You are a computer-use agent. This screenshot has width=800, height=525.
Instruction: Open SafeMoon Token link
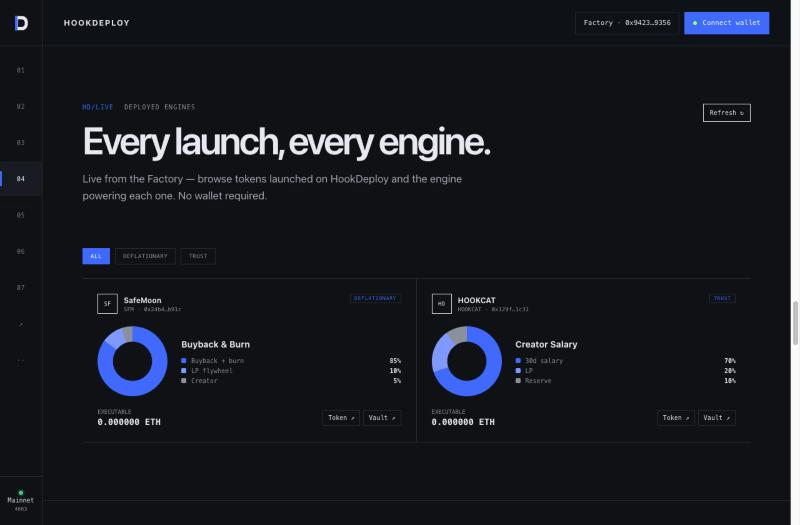tap(341, 418)
